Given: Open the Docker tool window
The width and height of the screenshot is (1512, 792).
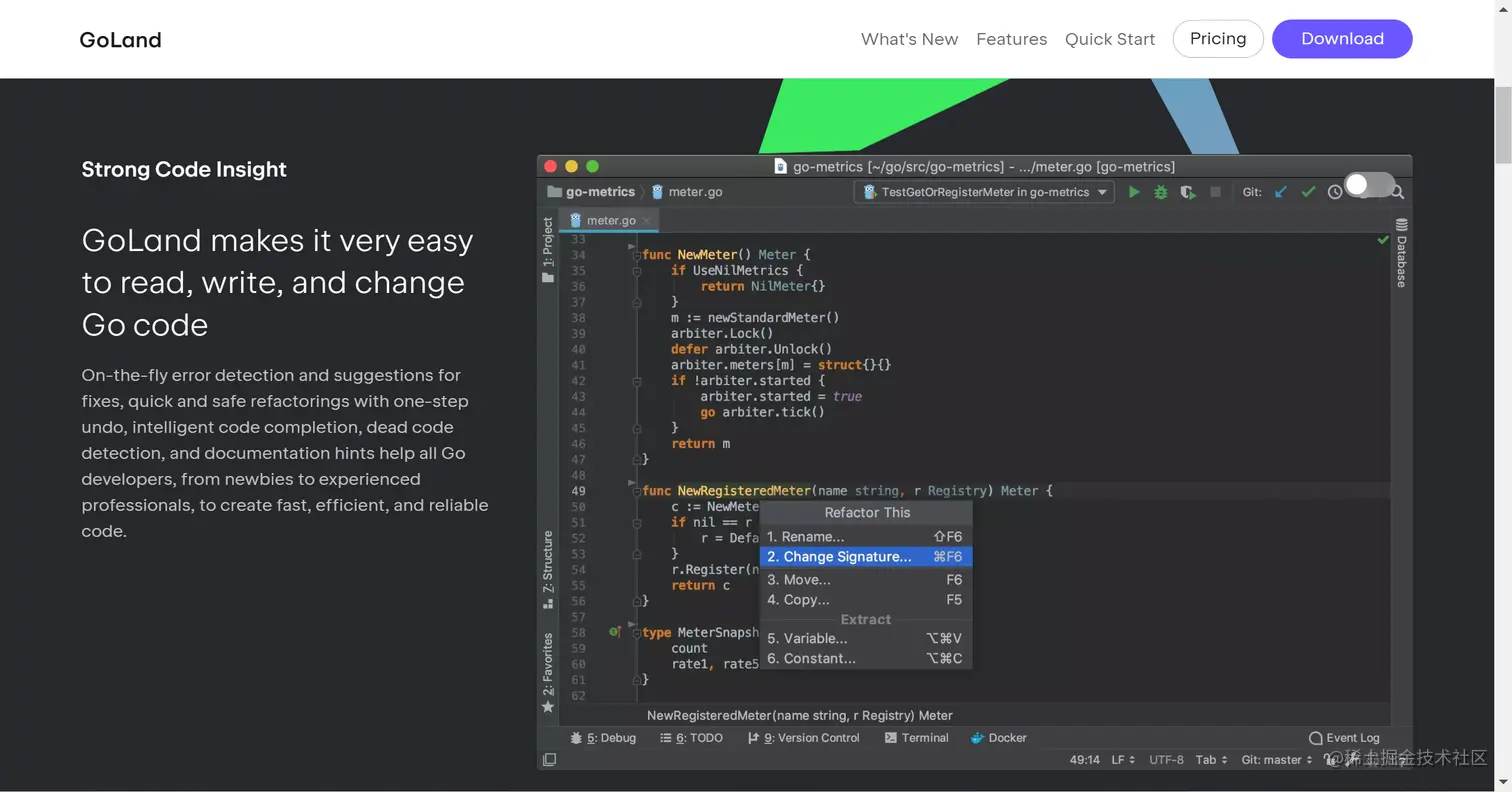Looking at the screenshot, I should [999, 738].
